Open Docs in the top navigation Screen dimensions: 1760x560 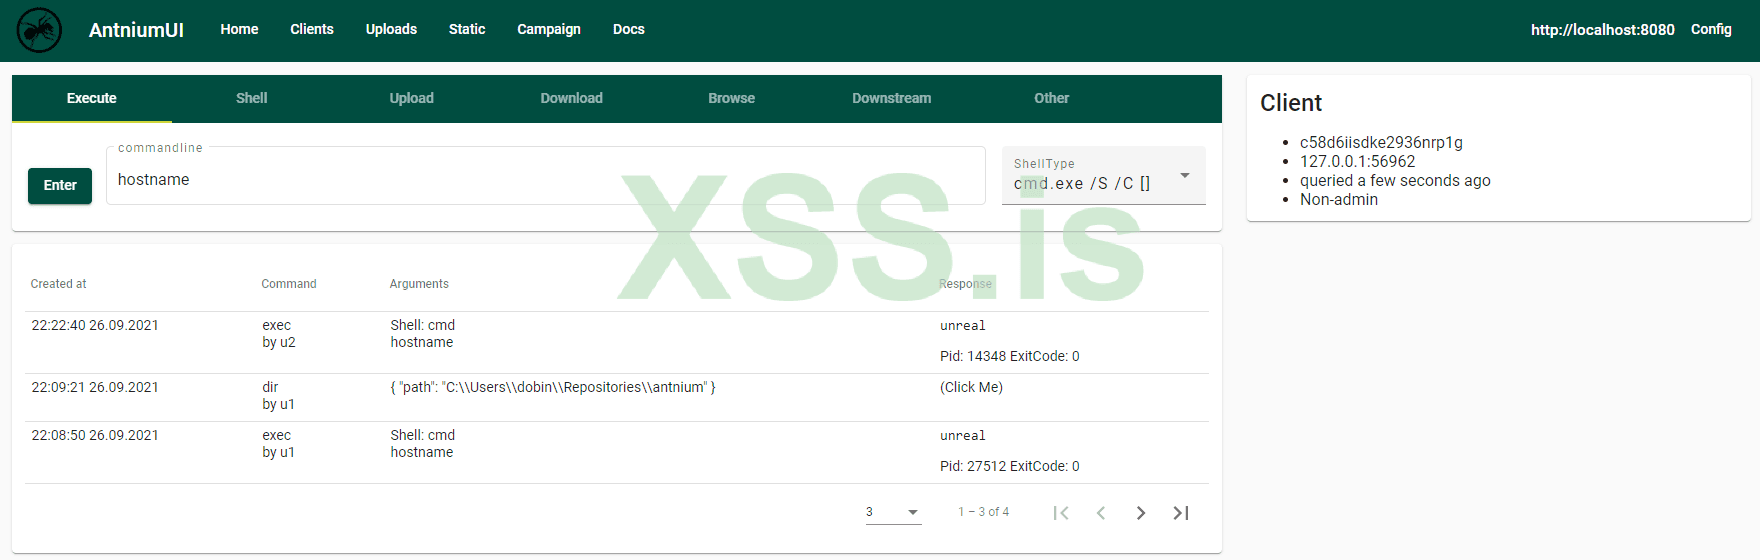(629, 29)
